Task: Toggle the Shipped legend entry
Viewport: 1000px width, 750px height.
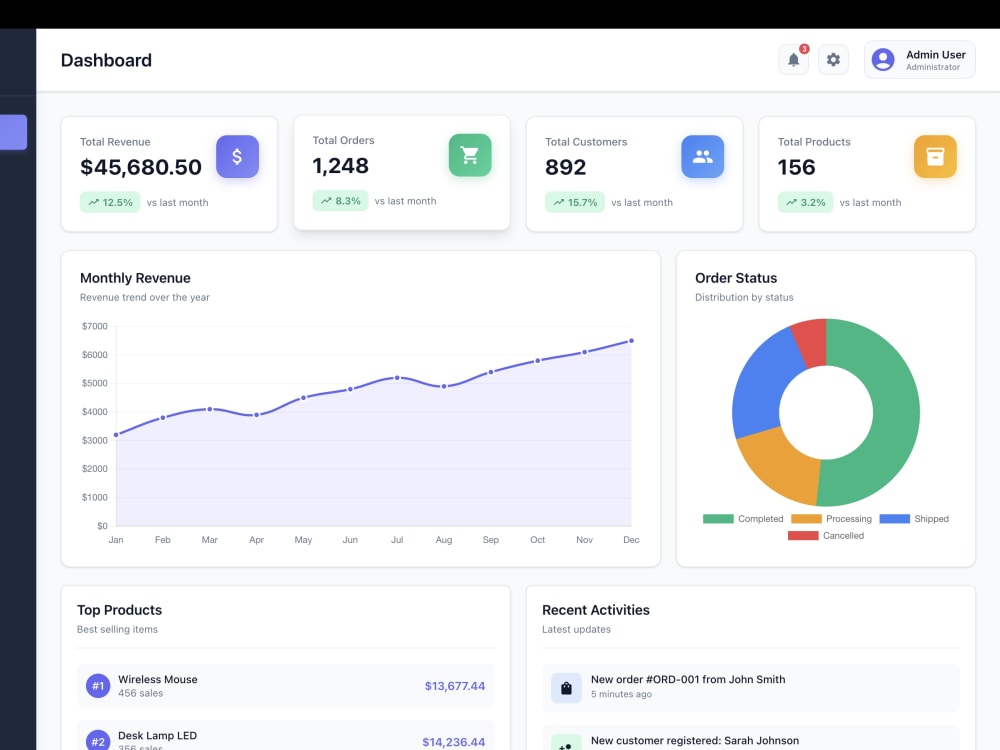Action: click(x=914, y=518)
